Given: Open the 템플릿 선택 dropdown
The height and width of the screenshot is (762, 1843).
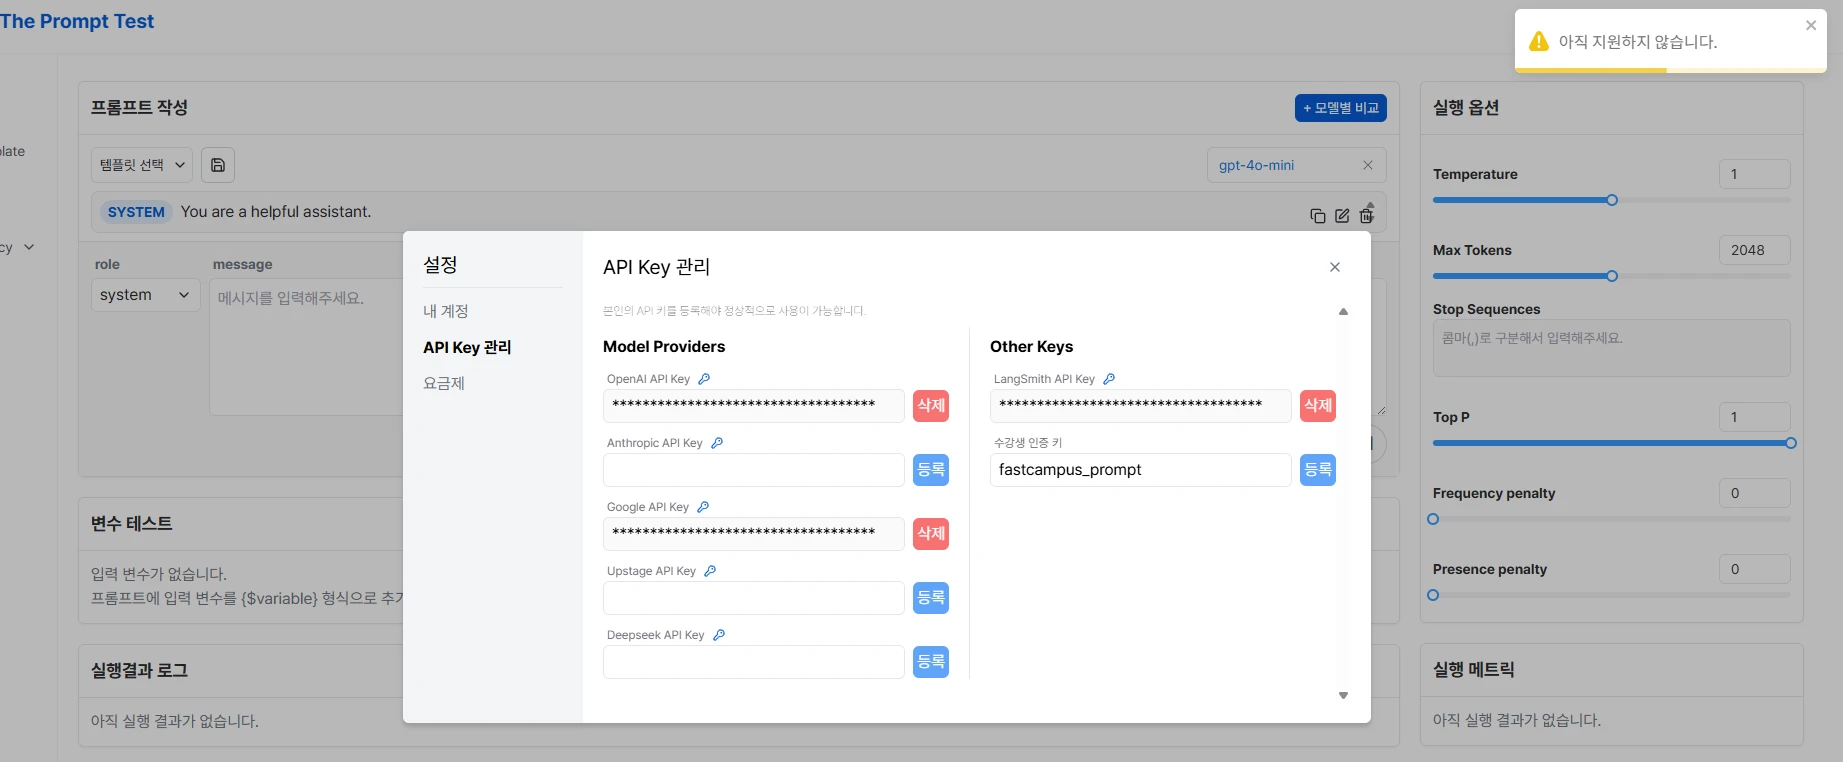Looking at the screenshot, I should tap(143, 165).
